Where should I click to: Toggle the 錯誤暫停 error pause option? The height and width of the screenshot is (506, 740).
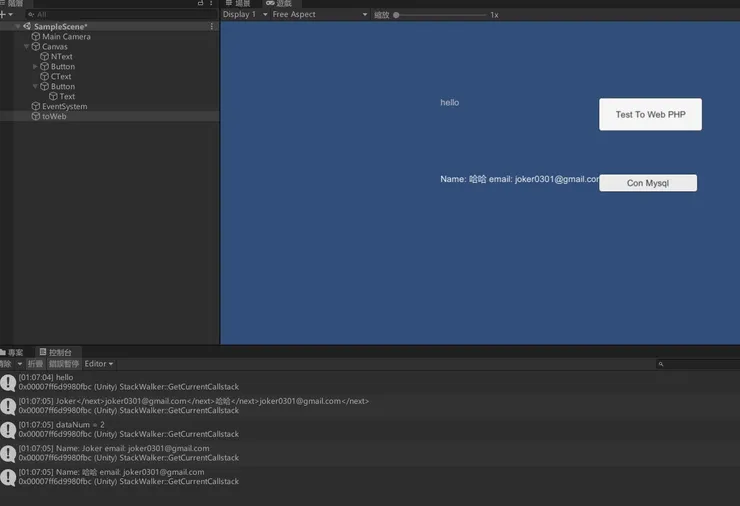point(64,364)
